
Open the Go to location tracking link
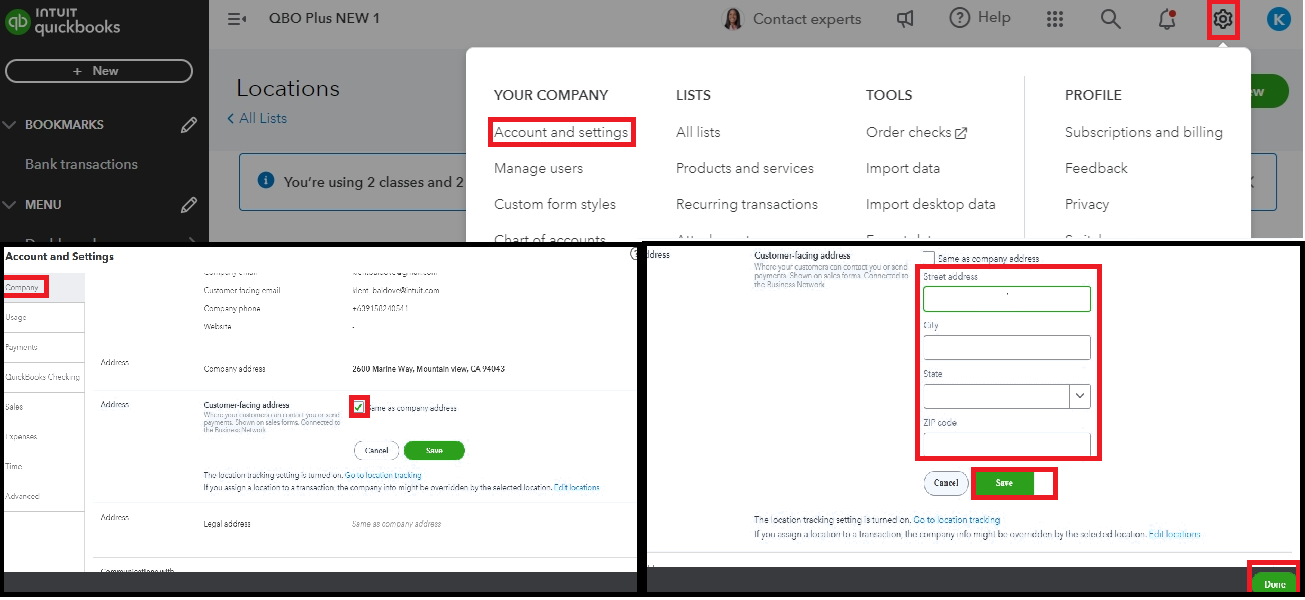[956, 519]
